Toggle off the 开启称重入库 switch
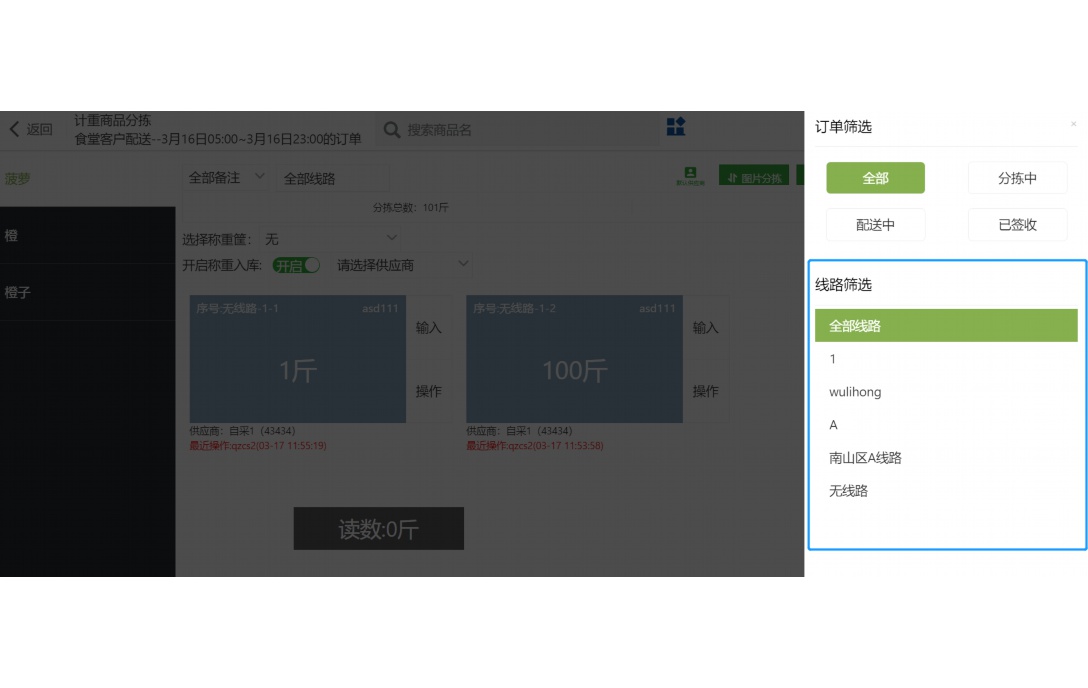This screenshot has width=1088, height=688. 297,265
